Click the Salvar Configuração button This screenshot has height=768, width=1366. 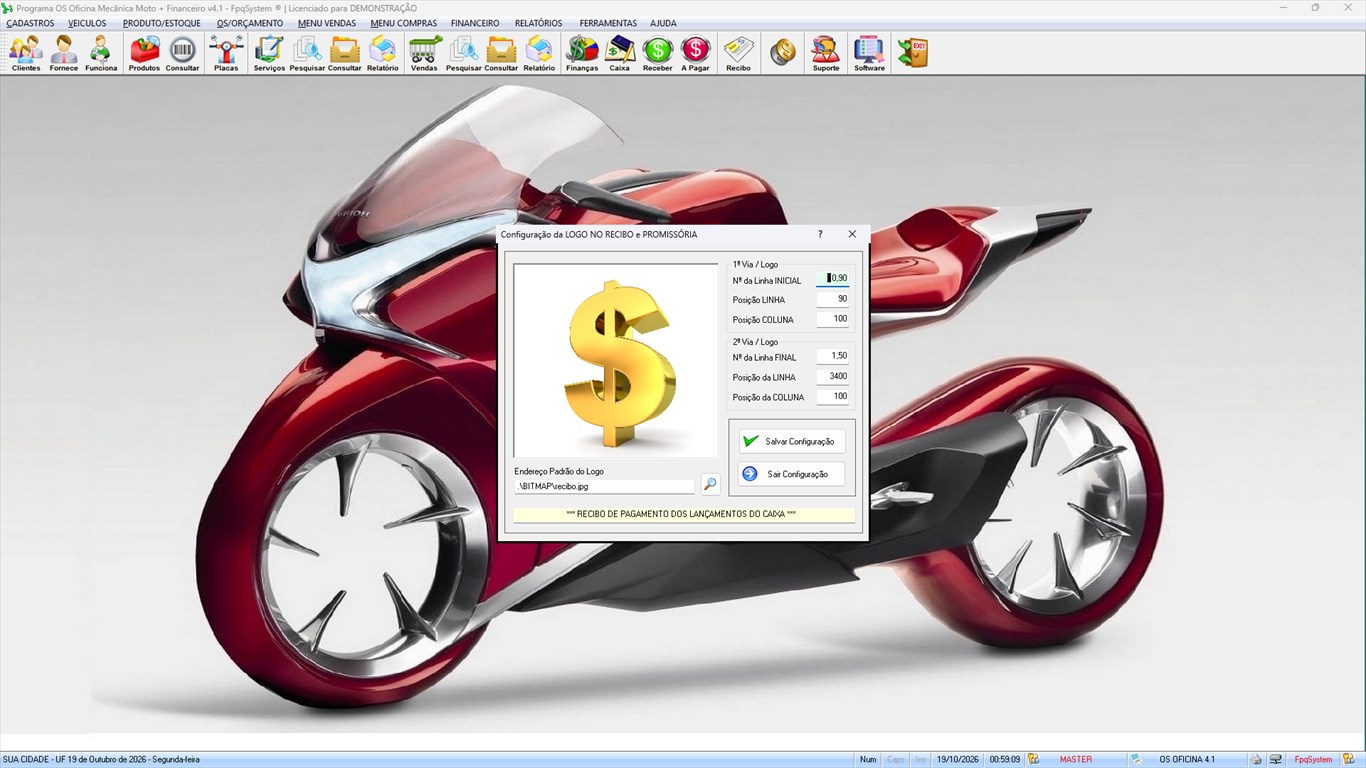click(792, 441)
